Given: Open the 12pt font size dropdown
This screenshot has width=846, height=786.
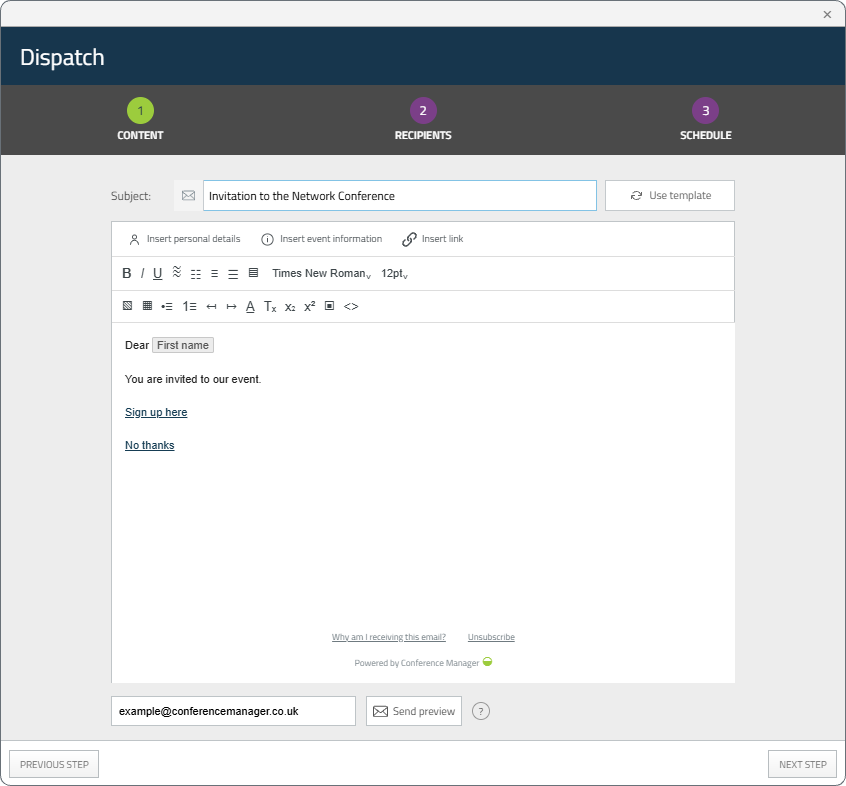Looking at the screenshot, I should [394, 274].
